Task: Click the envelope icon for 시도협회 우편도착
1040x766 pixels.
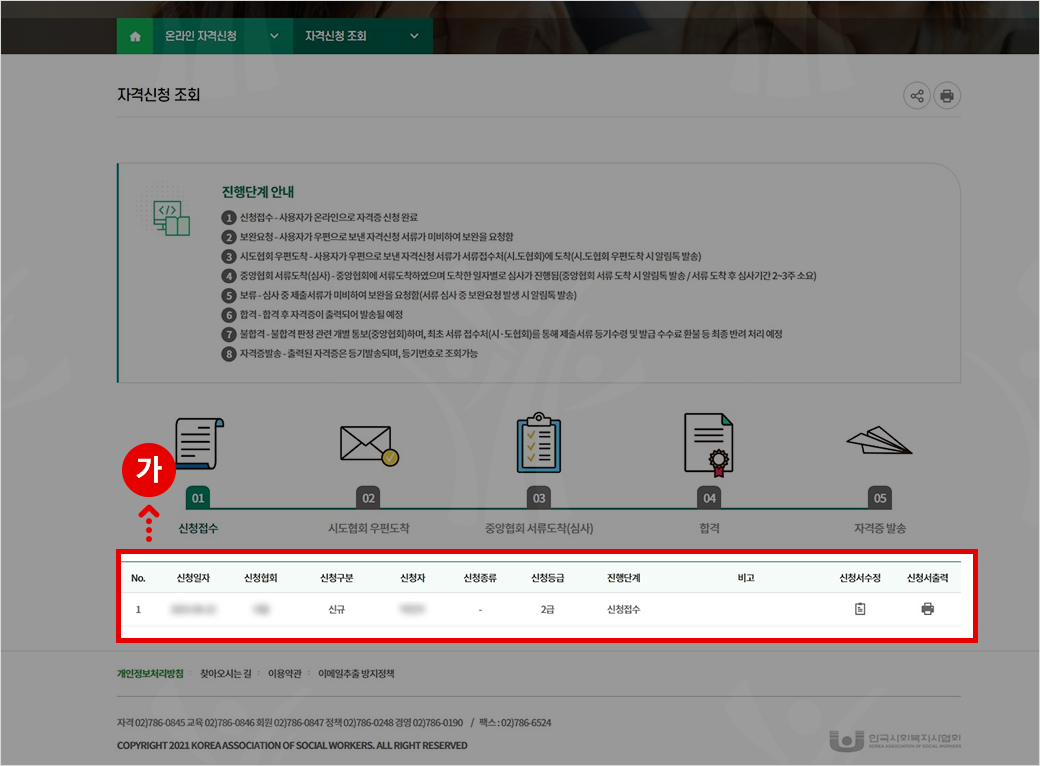Action: coord(368,445)
